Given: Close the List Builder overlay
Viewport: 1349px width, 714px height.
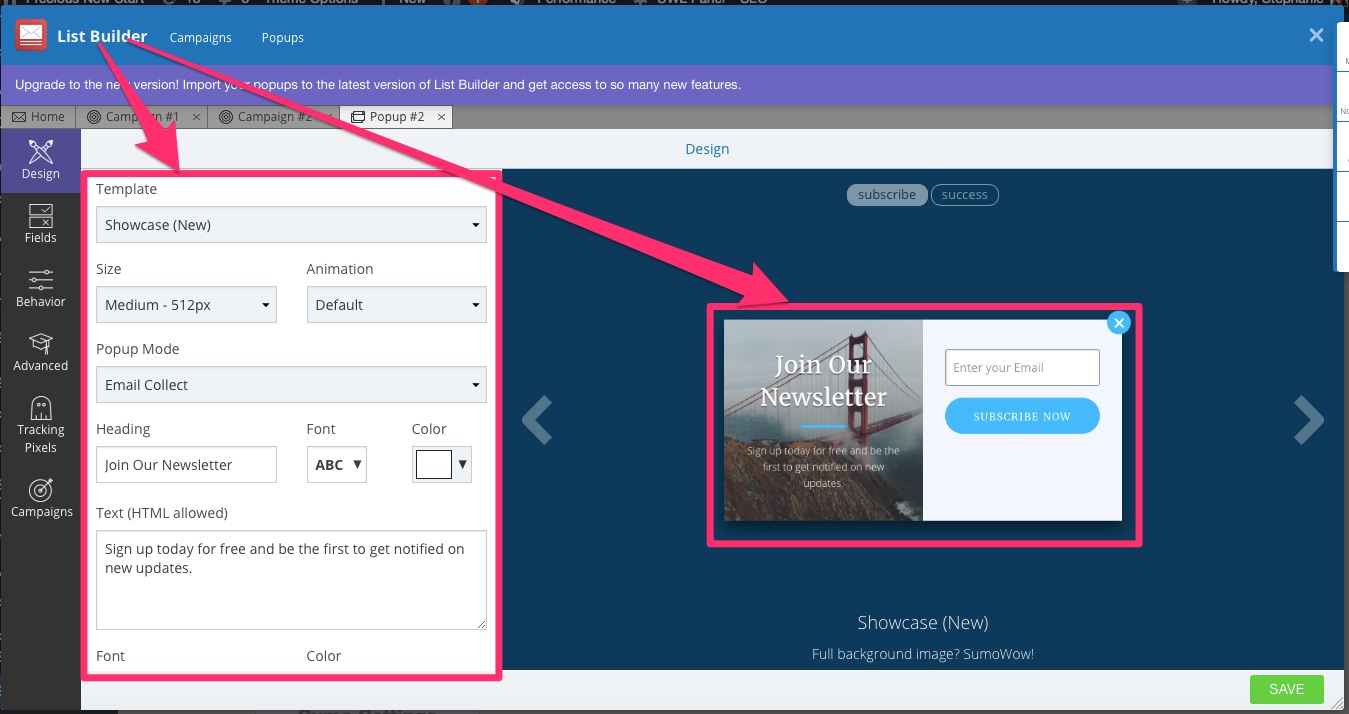Looking at the screenshot, I should 1316,35.
